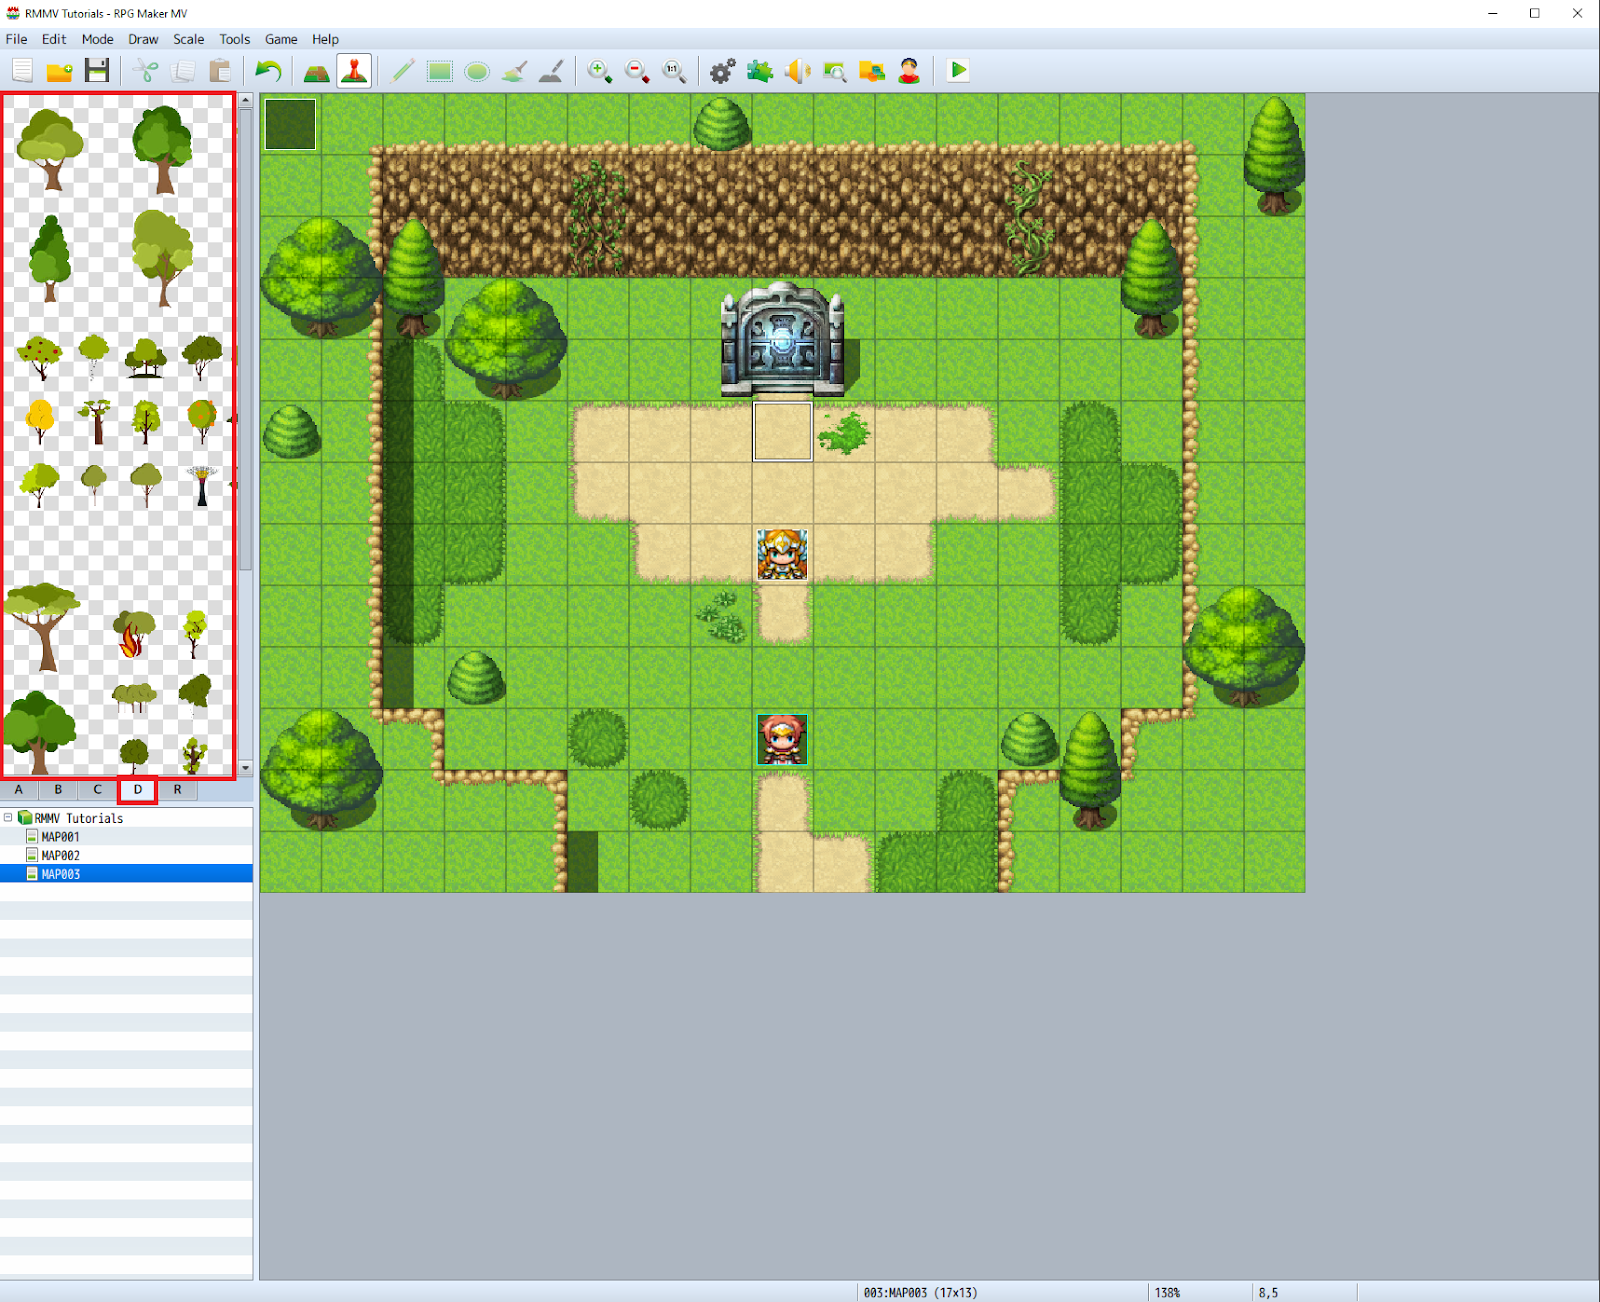The width and height of the screenshot is (1600, 1302).
Task: Select MAP003 in the map tree
Action: [x=60, y=874]
